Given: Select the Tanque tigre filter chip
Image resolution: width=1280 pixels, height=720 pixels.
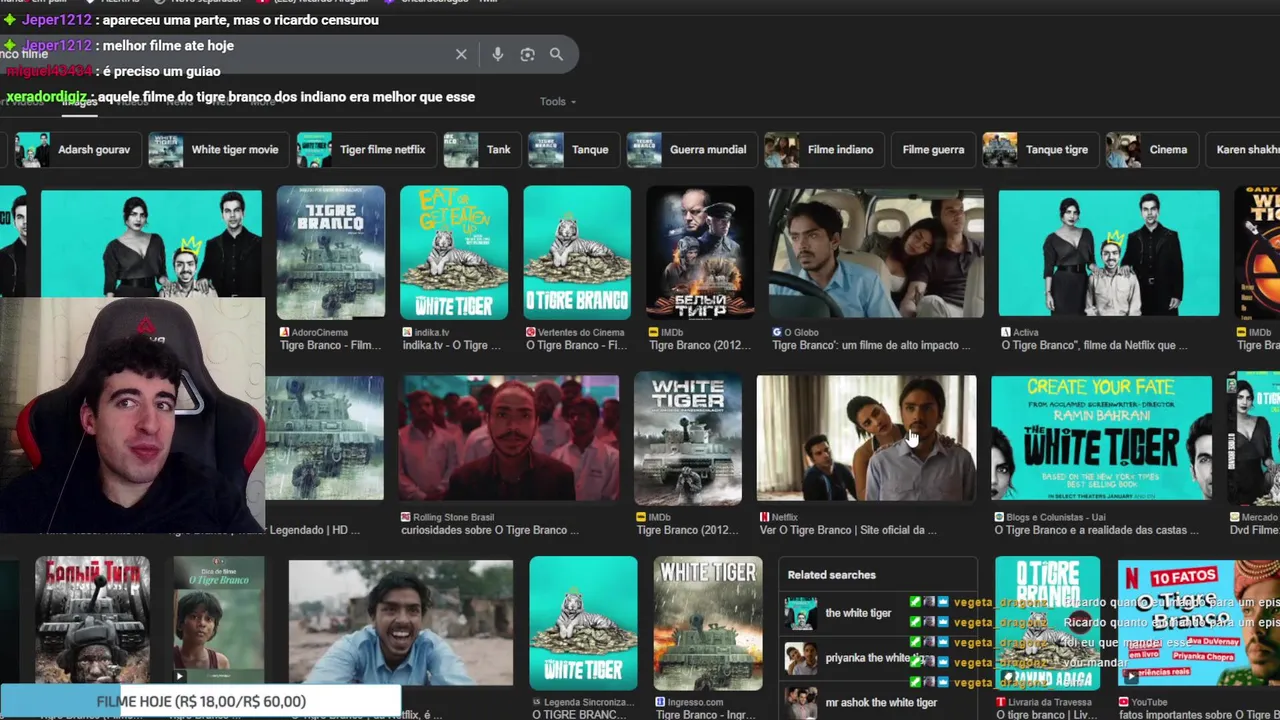Looking at the screenshot, I should click(x=1040, y=150).
